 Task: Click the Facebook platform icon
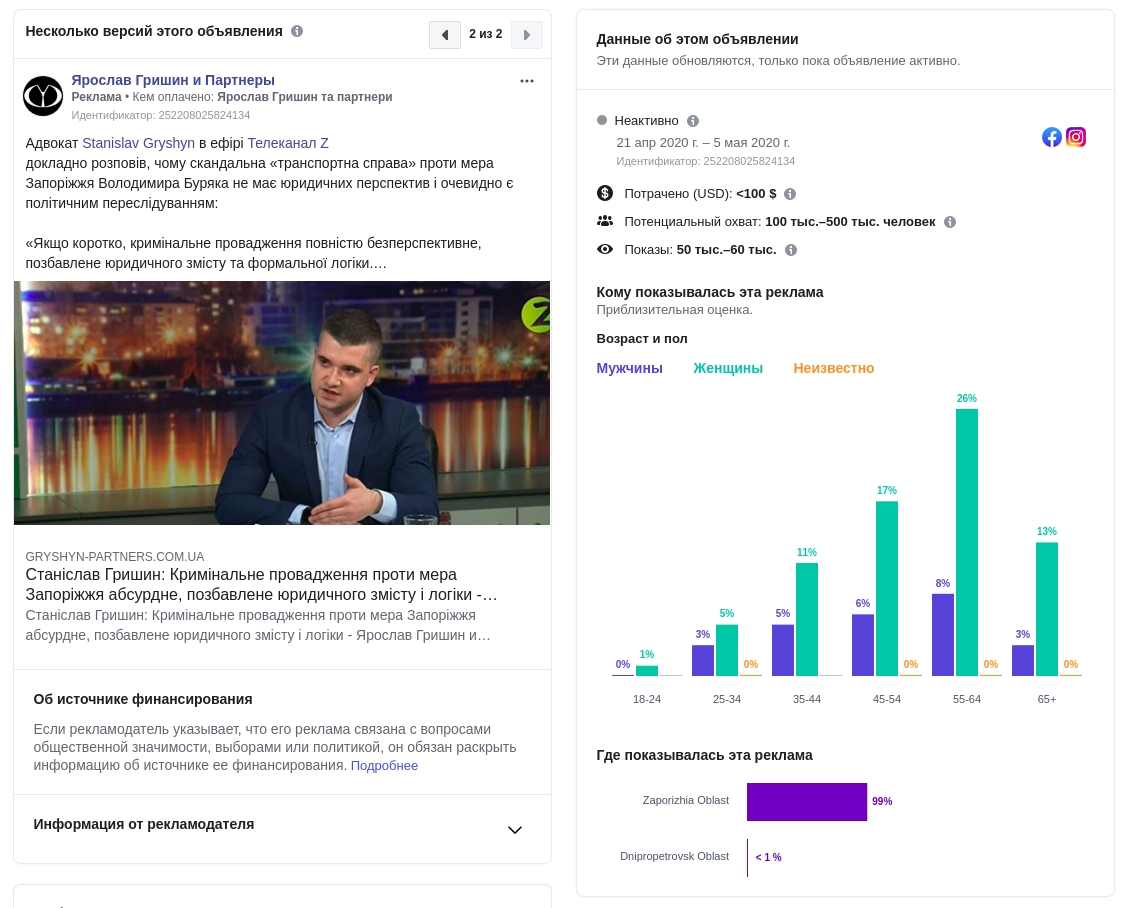[x=1052, y=137]
